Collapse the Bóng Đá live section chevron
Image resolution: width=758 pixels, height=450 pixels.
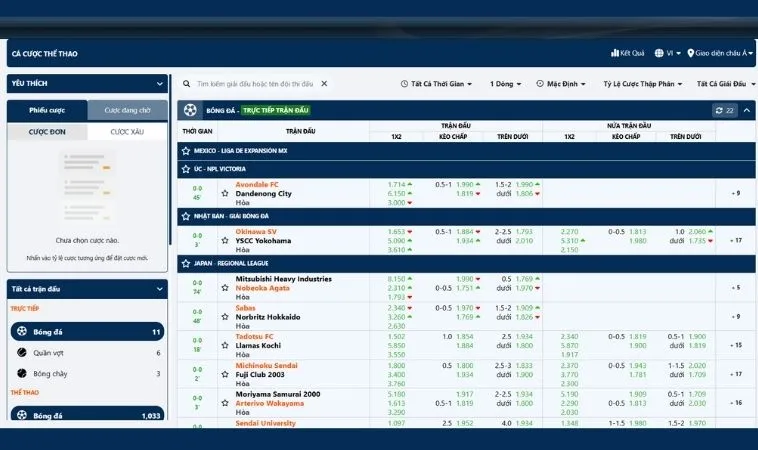tap(747, 111)
